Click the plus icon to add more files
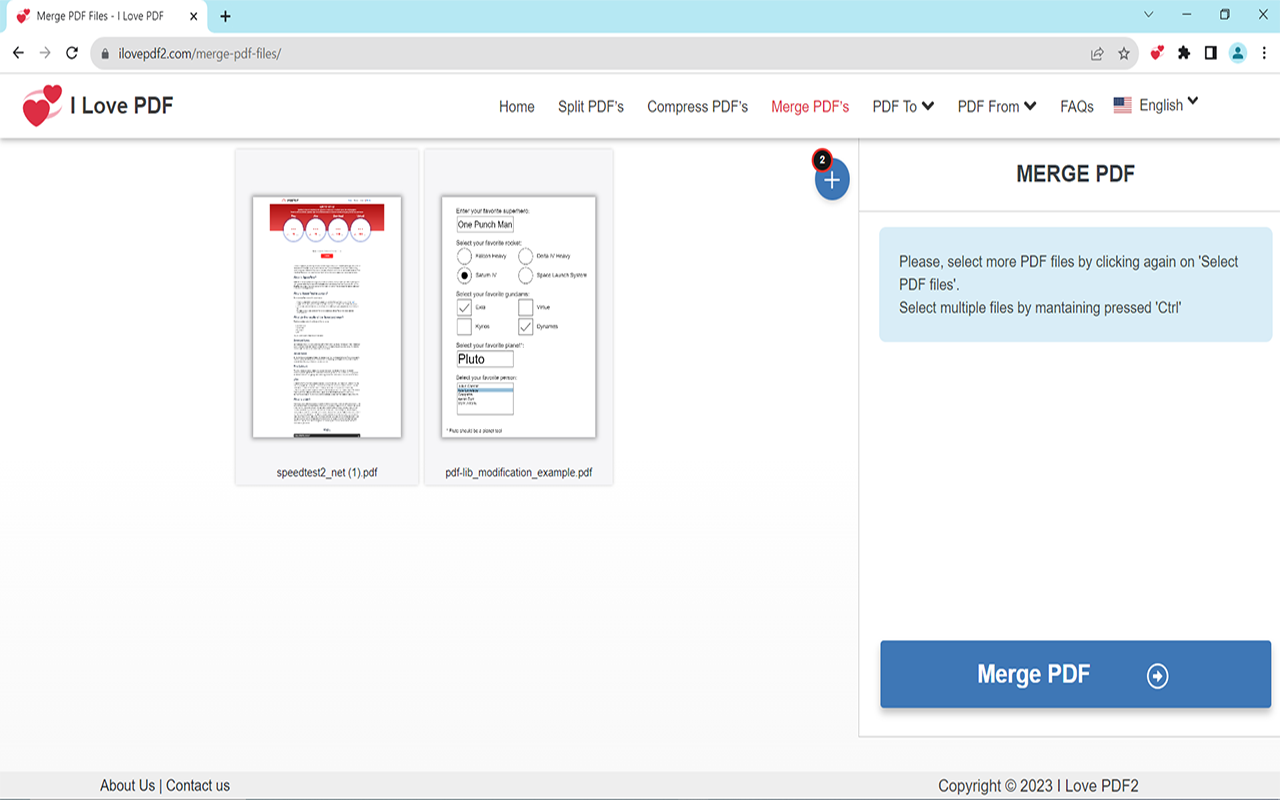 point(831,180)
